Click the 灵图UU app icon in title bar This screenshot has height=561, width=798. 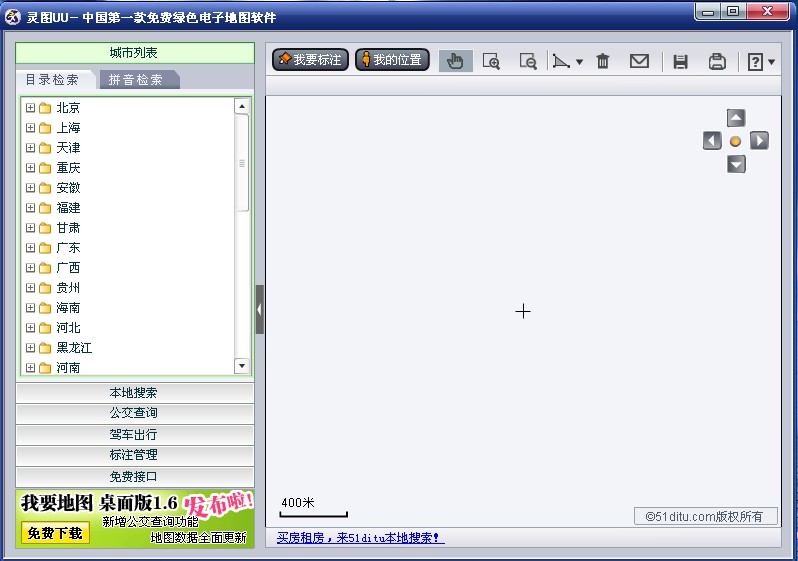click(13, 17)
